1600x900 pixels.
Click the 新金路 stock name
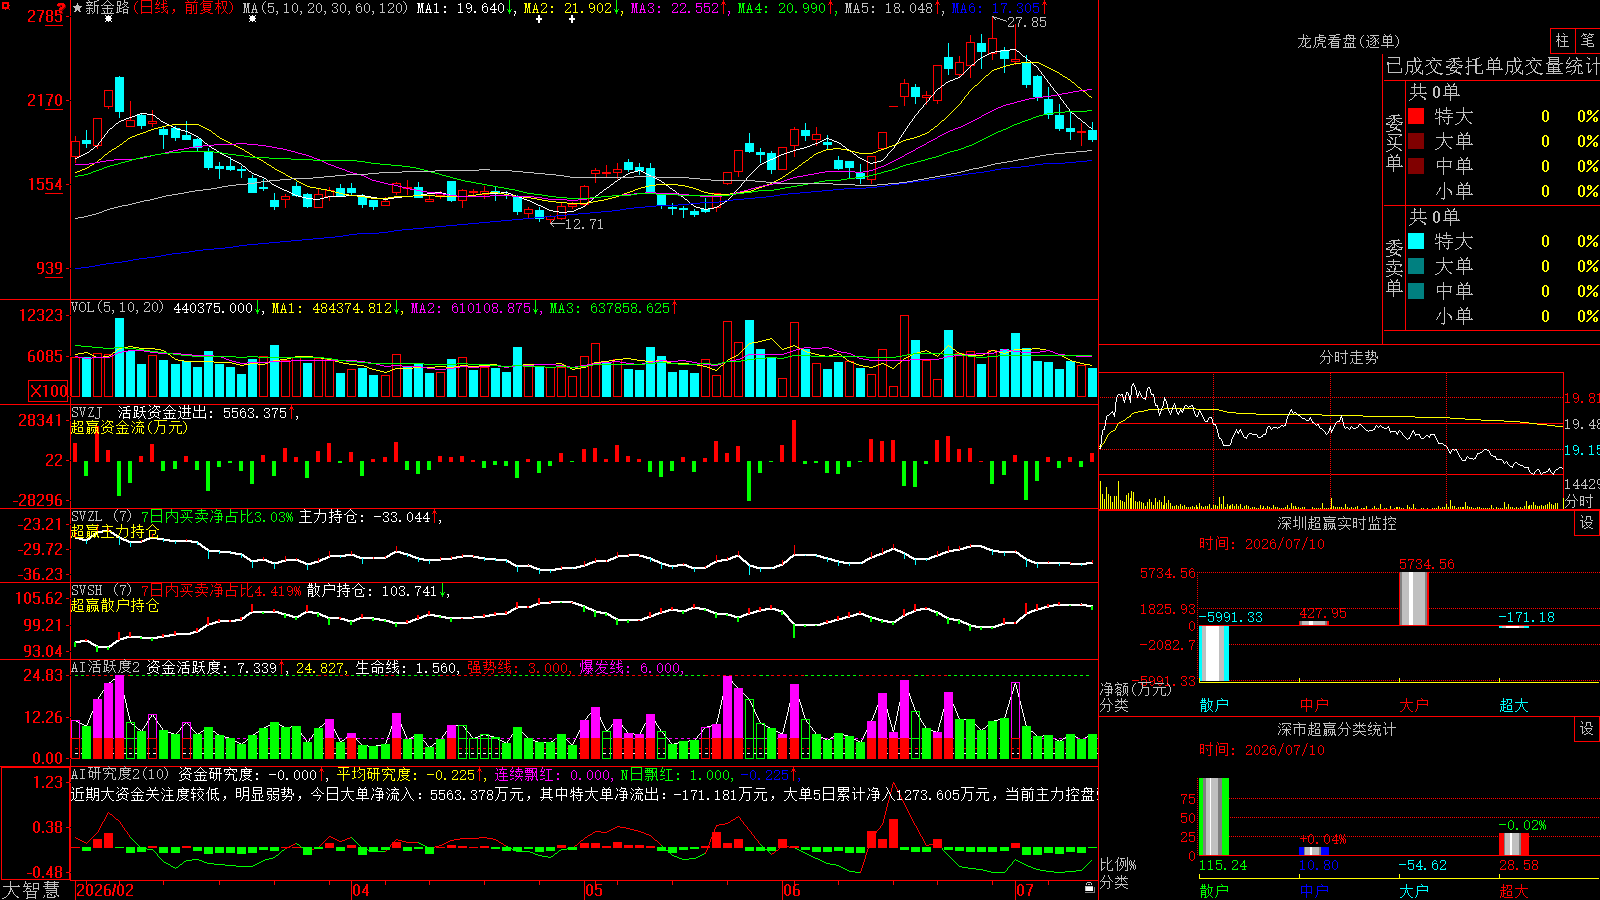[x=107, y=8]
